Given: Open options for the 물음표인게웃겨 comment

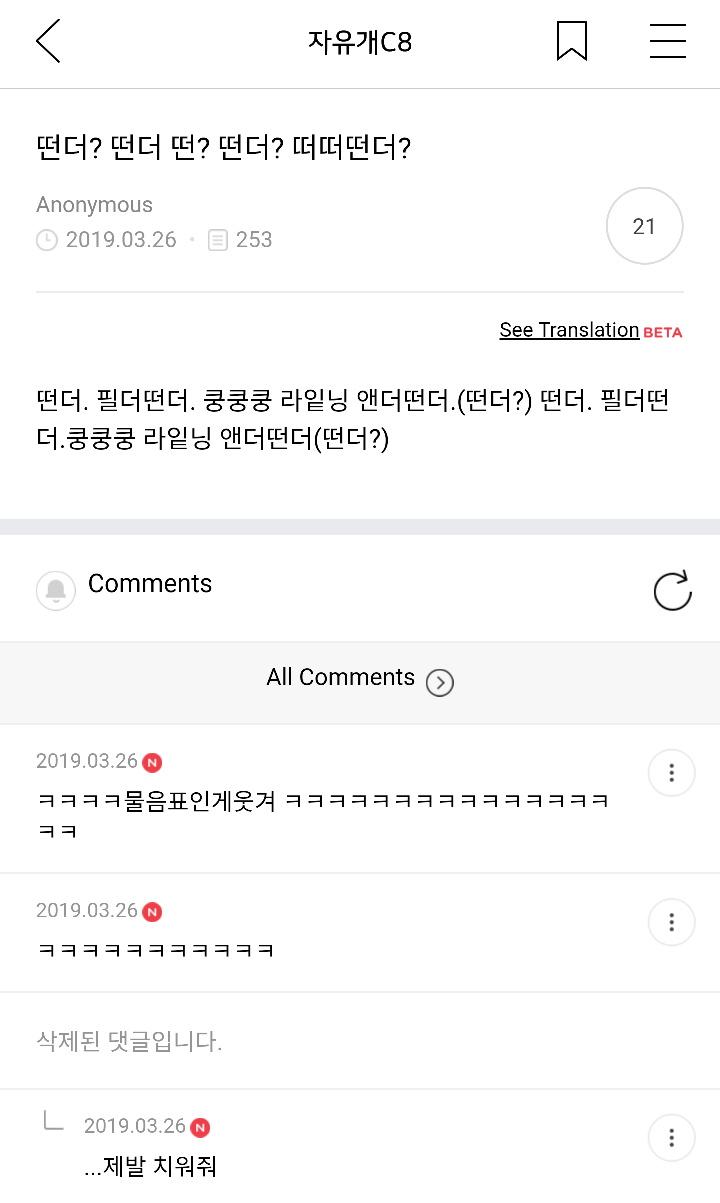Looking at the screenshot, I should point(671,773).
